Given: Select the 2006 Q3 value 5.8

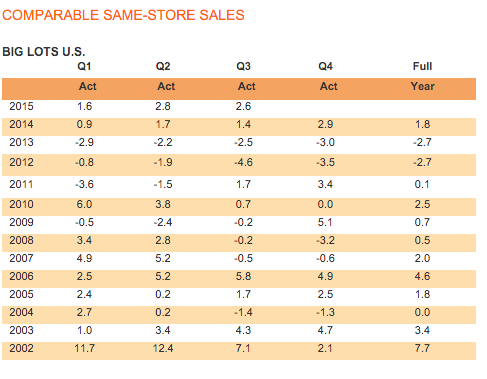Looking at the screenshot, I should 243,276.
